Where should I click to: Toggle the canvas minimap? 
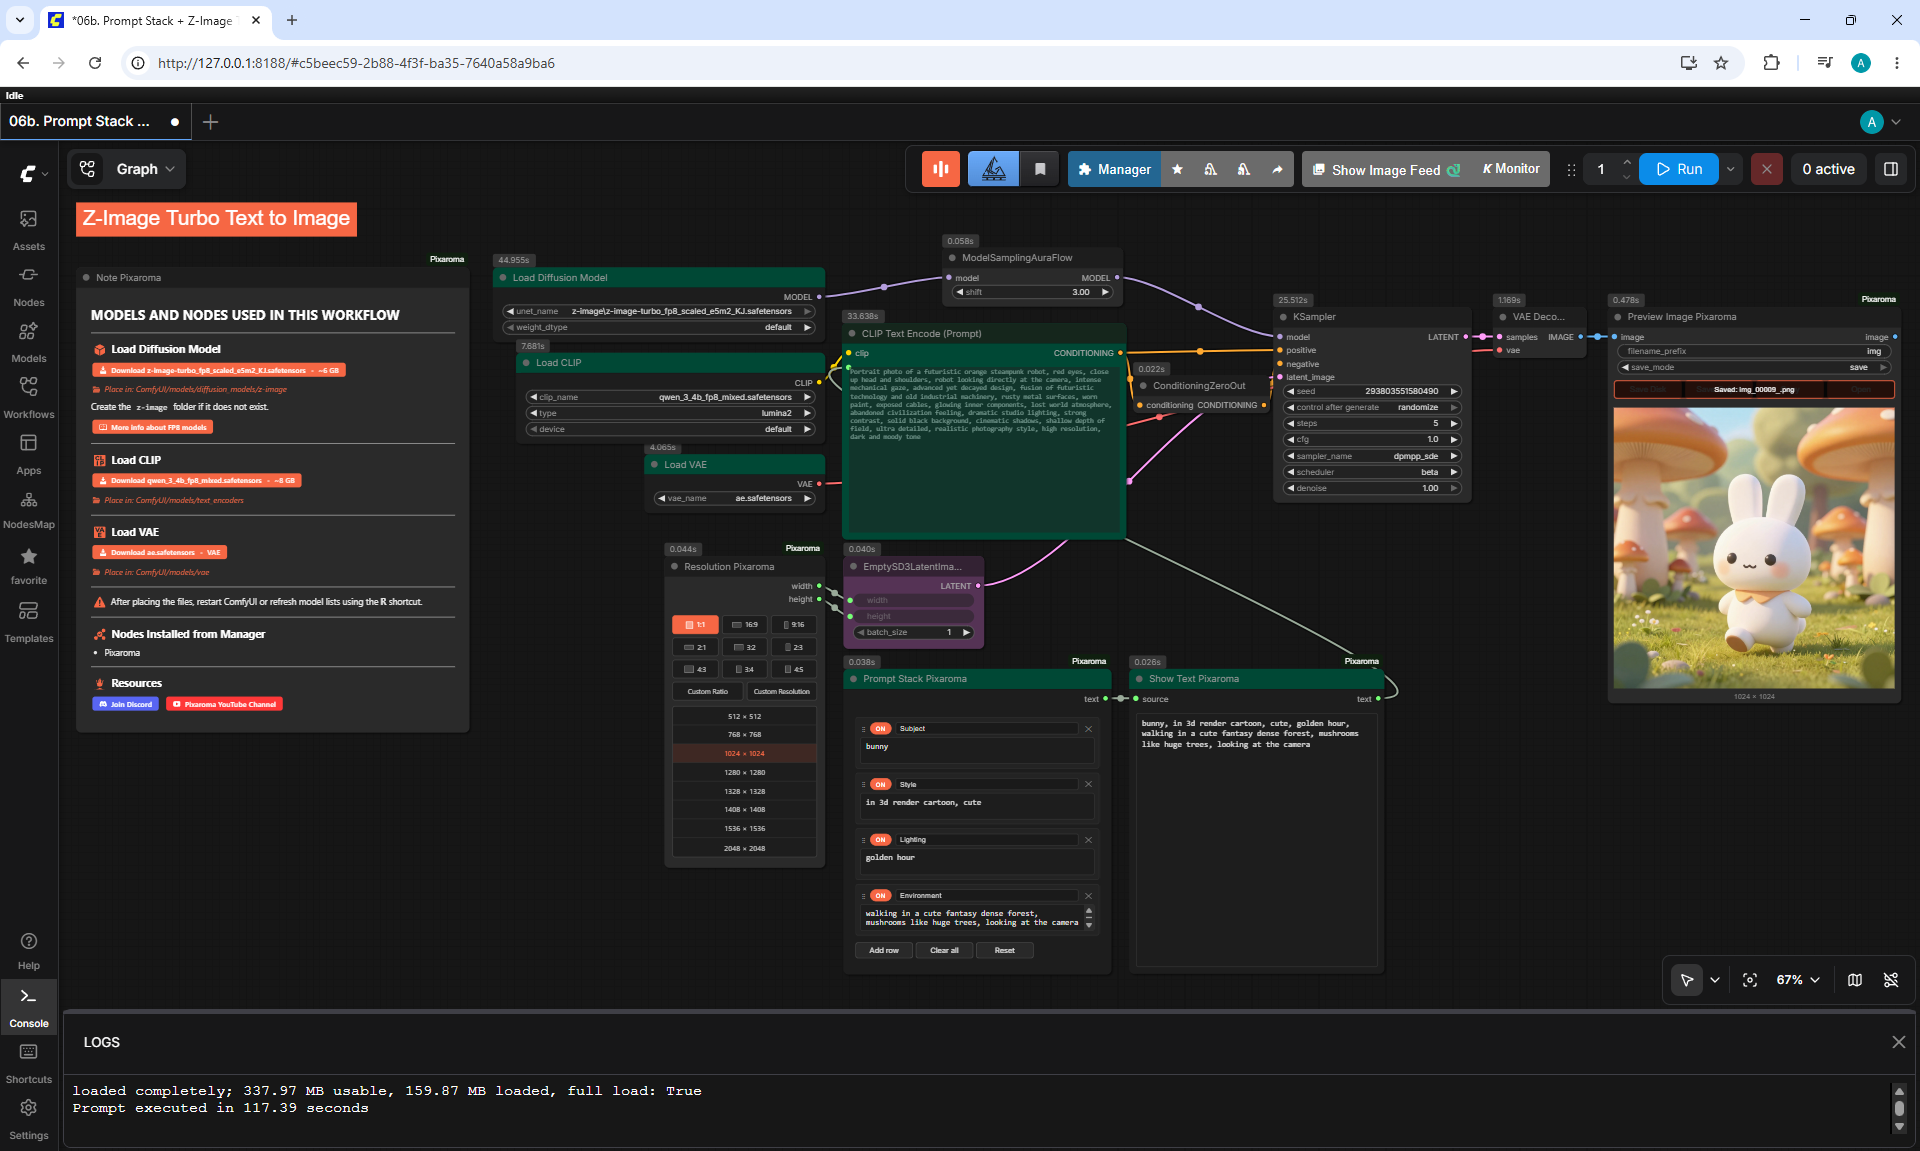pos(1855,980)
